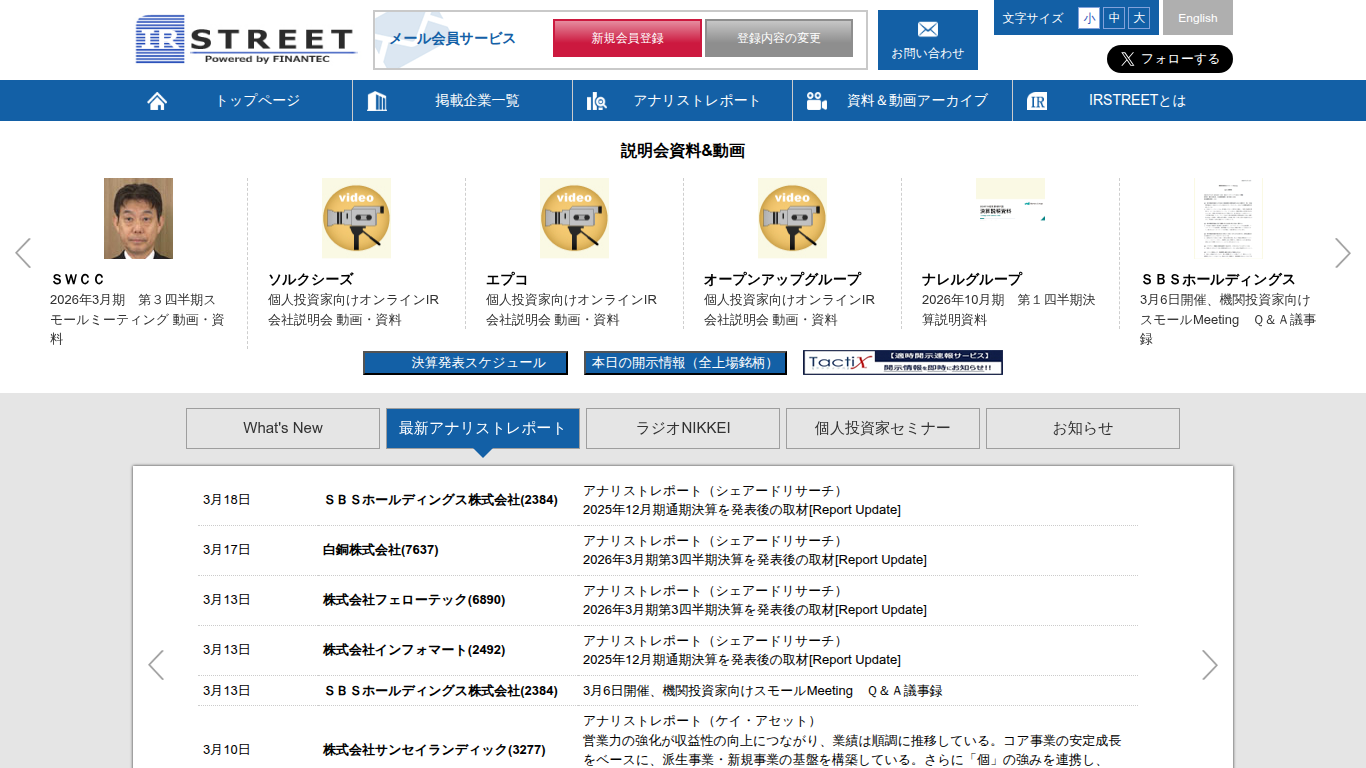Open the ＳＷＣＣ company link
Image resolution: width=1366 pixels, height=768 pixels.
(x=78, y=279)
